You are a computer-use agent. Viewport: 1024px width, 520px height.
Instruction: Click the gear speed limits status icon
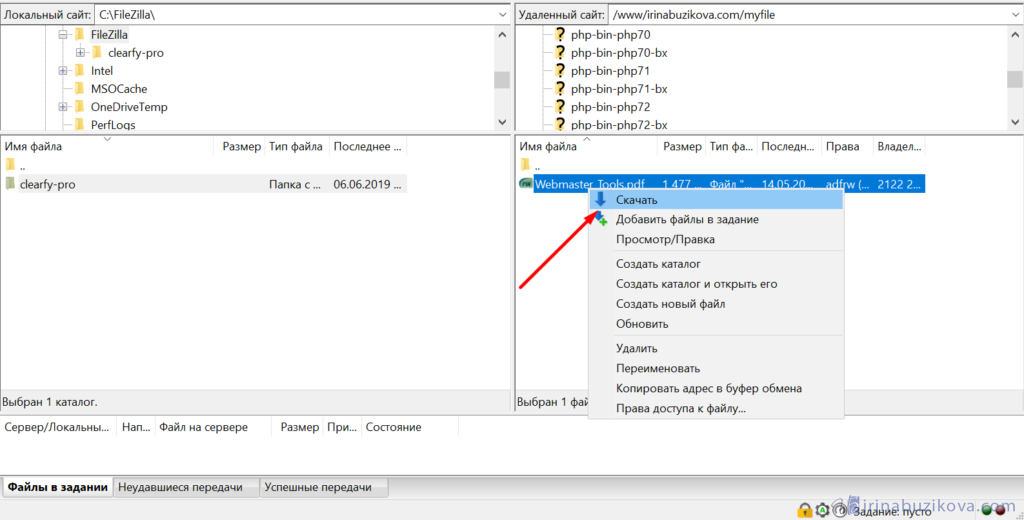pos(821,510)
